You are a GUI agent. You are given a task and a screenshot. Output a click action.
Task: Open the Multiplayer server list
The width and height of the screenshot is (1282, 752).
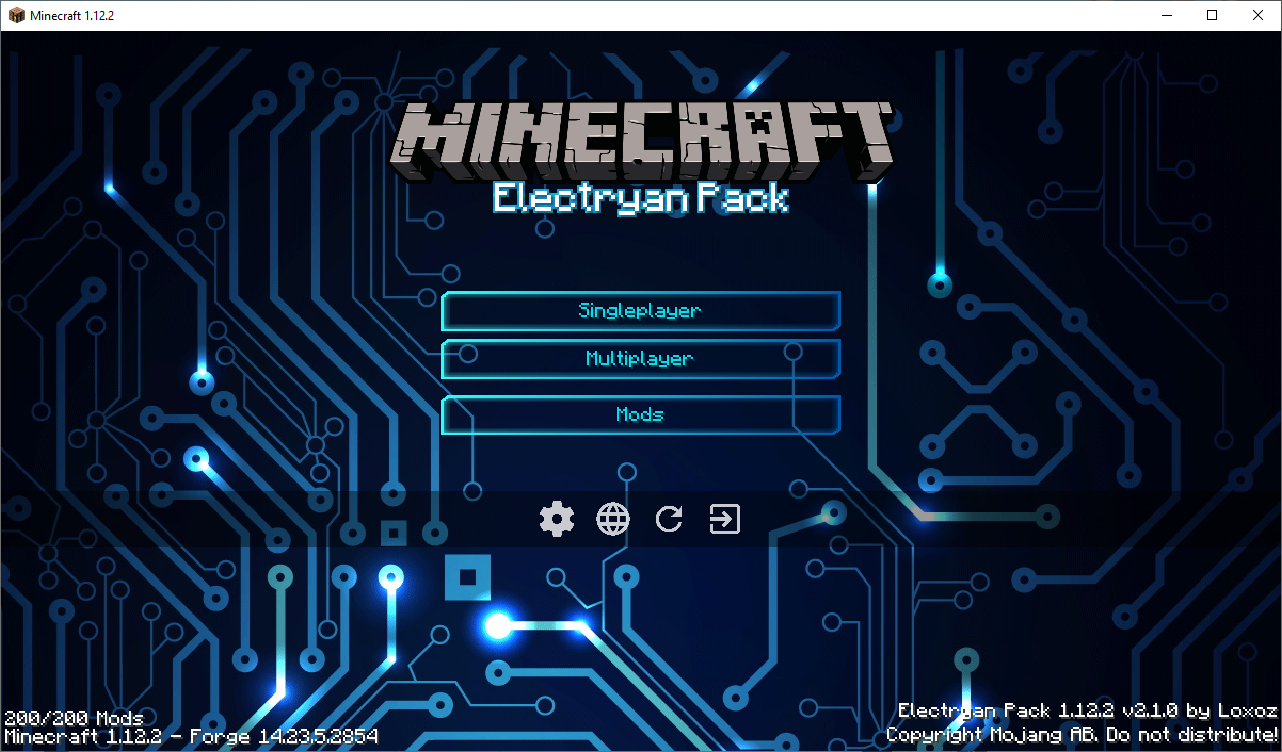(x=640, y=359)
